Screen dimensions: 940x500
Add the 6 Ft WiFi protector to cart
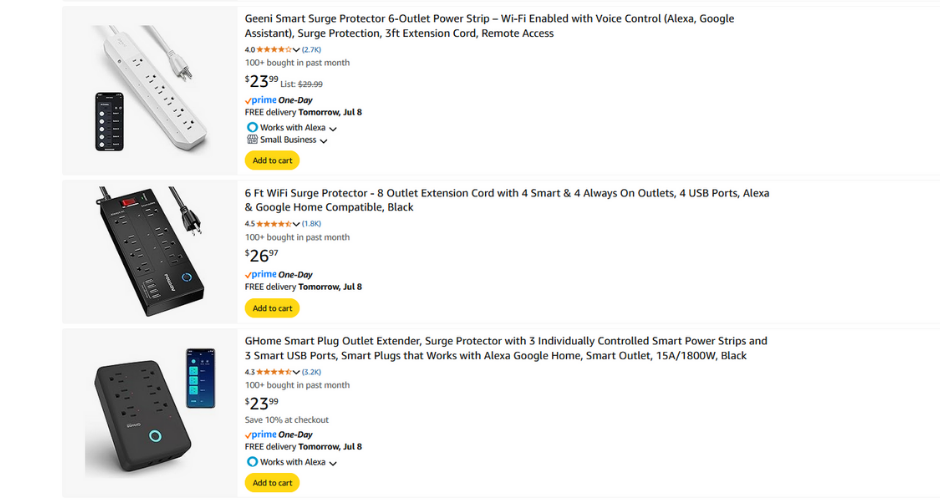pyautogui.click(x=272, y=308)
